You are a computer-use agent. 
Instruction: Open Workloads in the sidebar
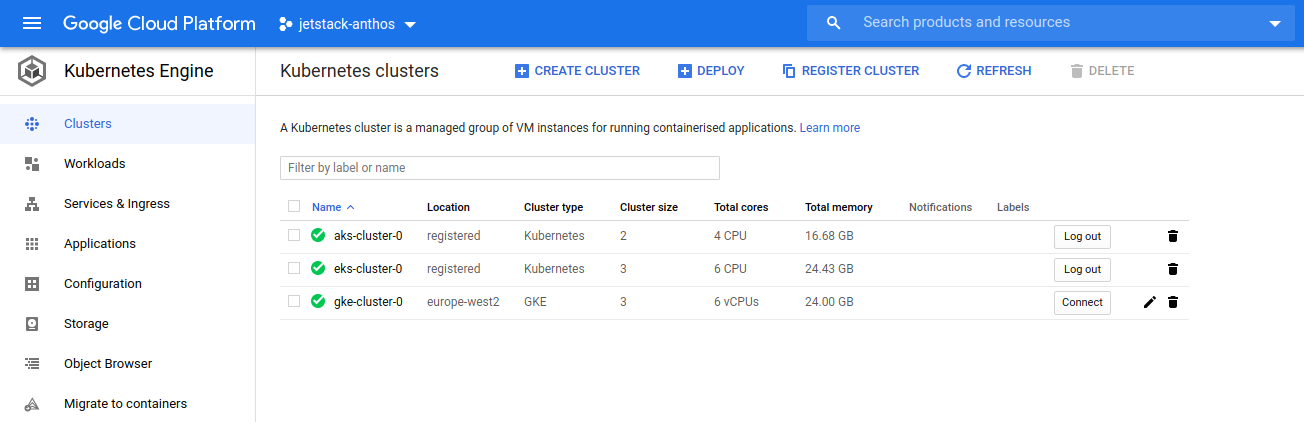(x=128, y=164)
